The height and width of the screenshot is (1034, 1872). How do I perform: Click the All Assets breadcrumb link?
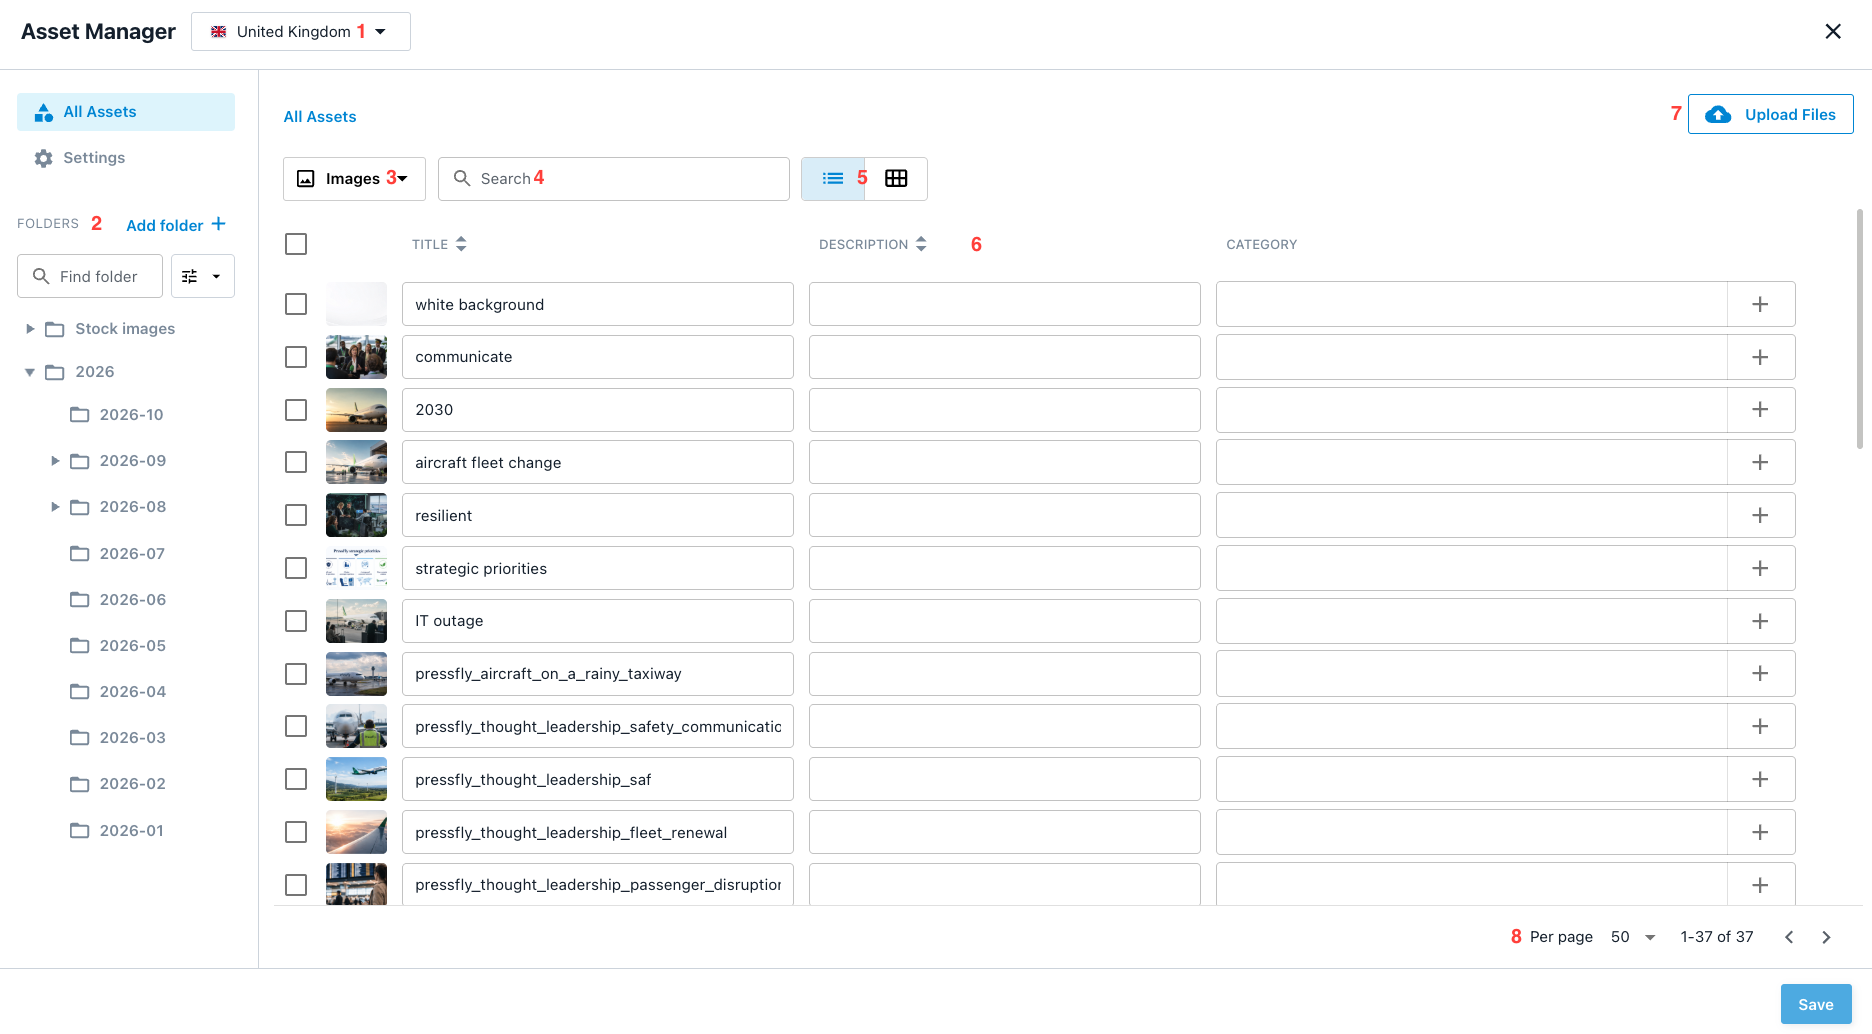pyautogui.click(x=320, y=117)
